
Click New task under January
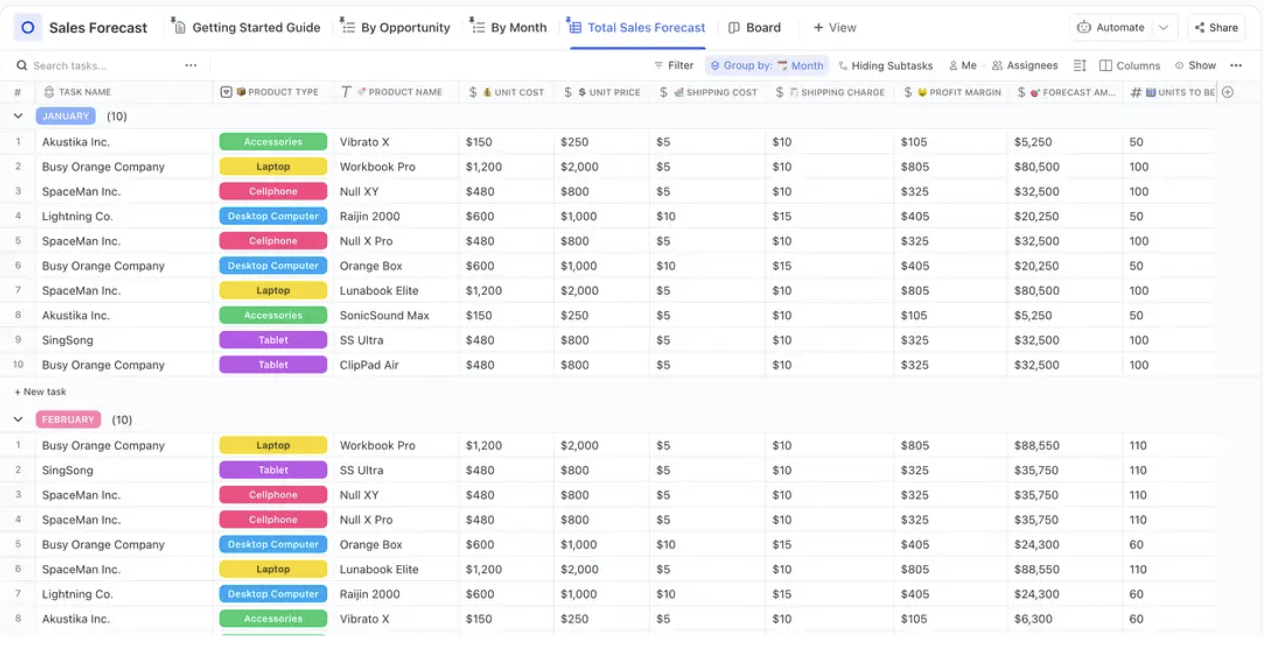tap(40, 392)
